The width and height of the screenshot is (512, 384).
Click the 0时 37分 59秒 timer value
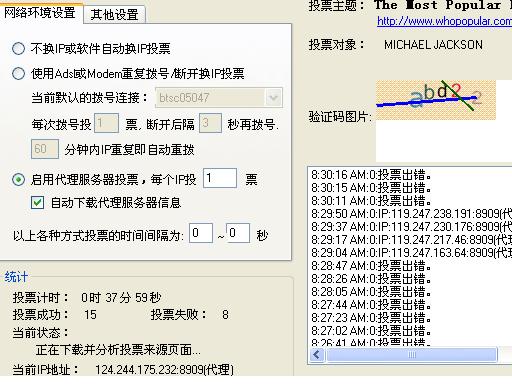click(x=121, y=297)
